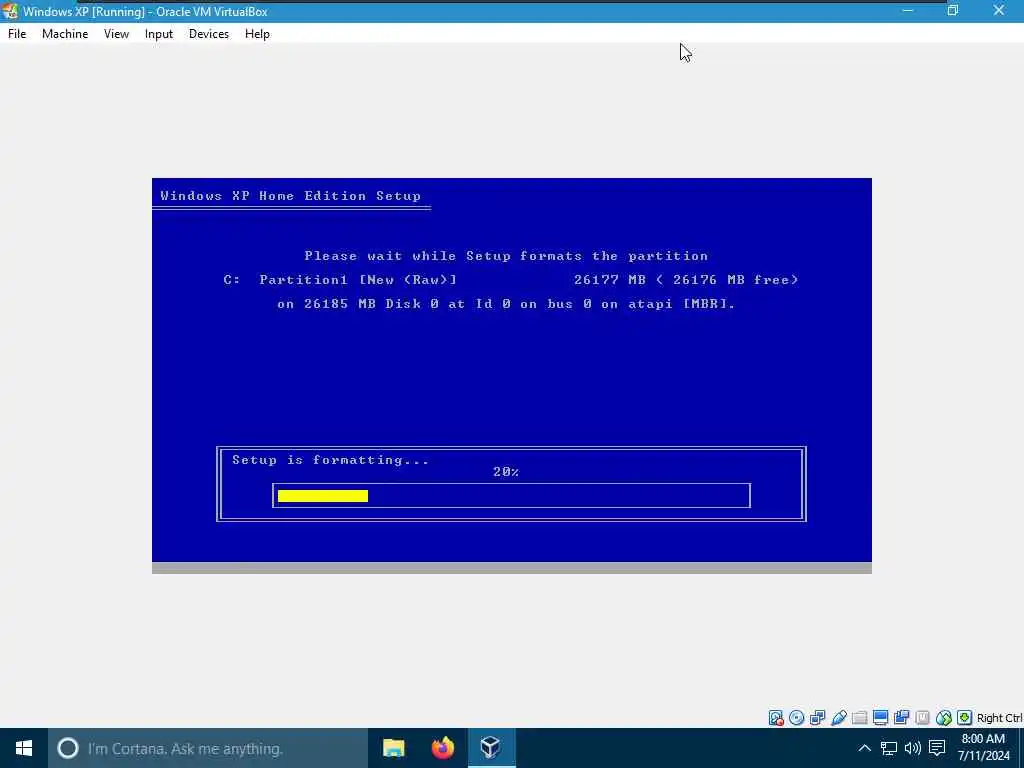Click the shared folders status icon
Image resolution: width=1024 pixels, height=768 pixels.
[x=859, y=718]
